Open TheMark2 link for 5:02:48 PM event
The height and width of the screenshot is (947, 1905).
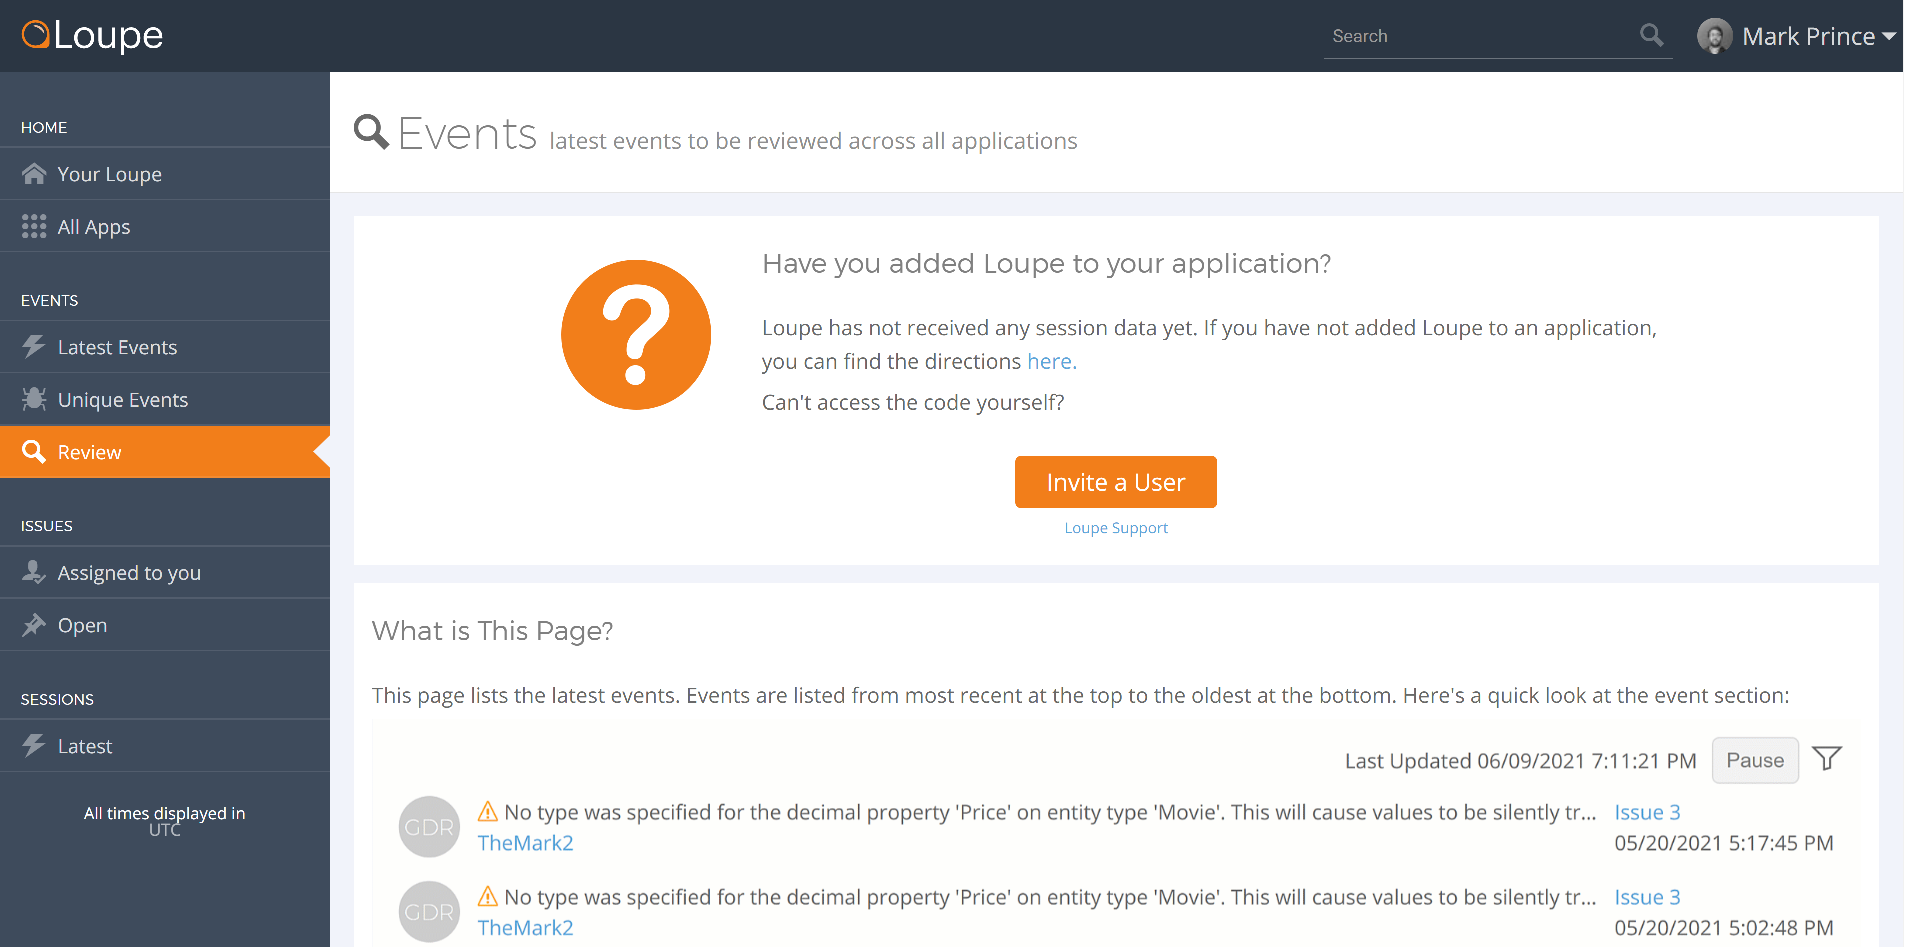(526, 928)
